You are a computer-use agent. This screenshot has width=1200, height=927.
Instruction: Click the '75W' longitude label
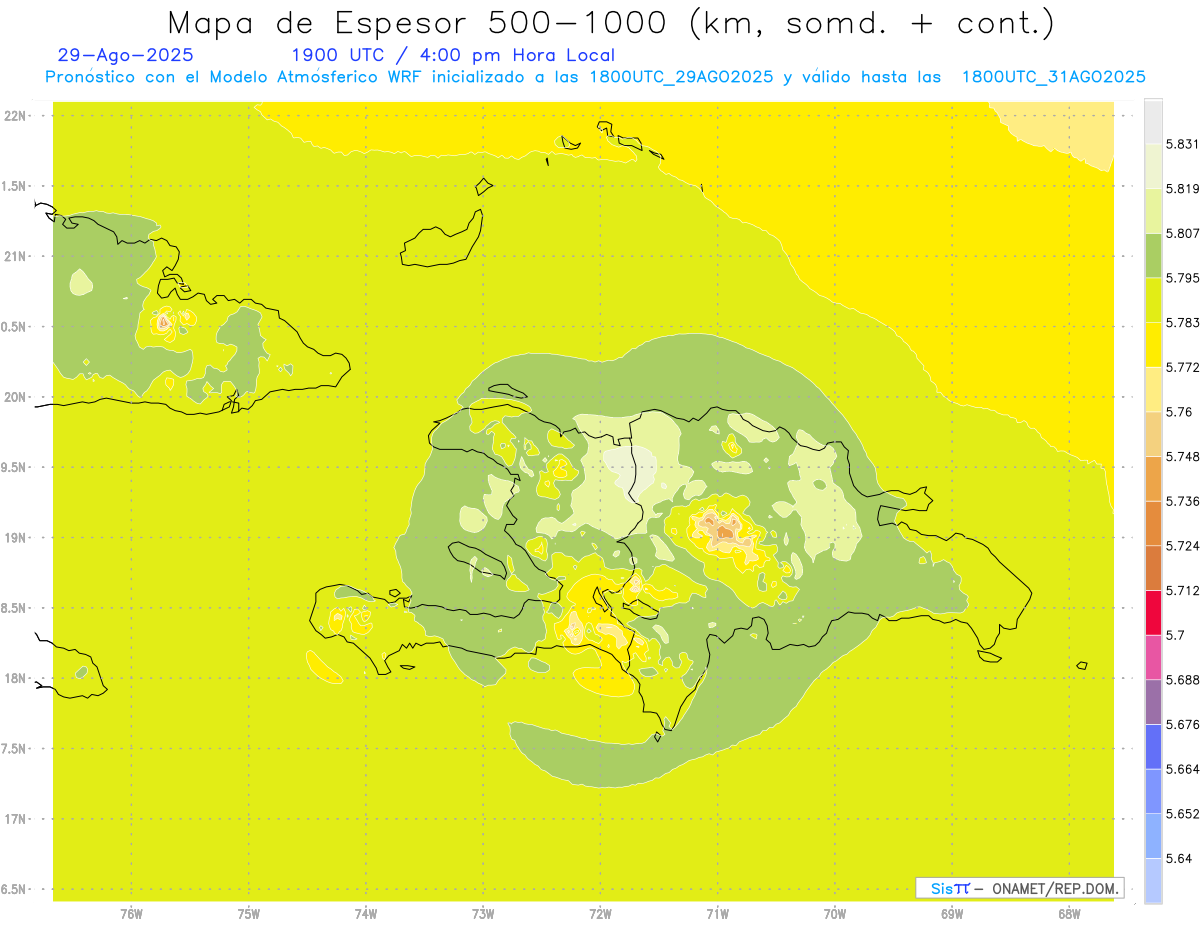tap(249, 914)
